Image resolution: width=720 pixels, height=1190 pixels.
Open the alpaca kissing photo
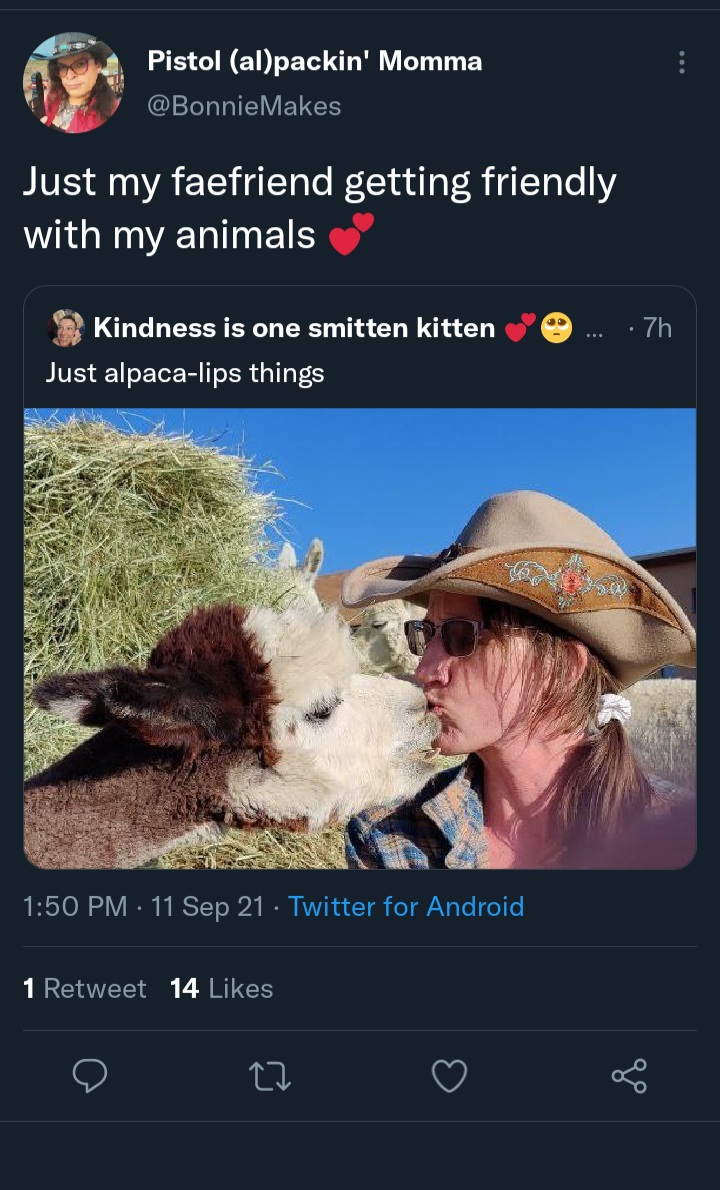[360, 638]
